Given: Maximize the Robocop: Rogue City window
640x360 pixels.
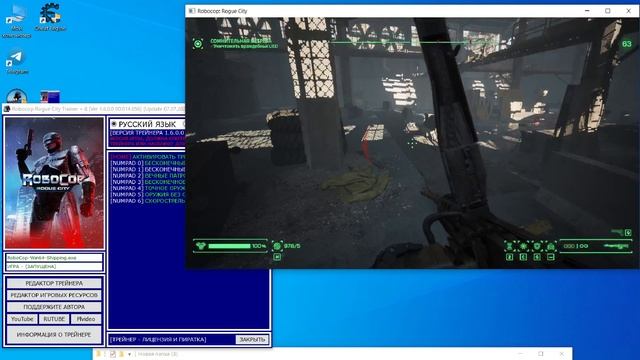Looking at the screenshot, I should click(608, 11).
